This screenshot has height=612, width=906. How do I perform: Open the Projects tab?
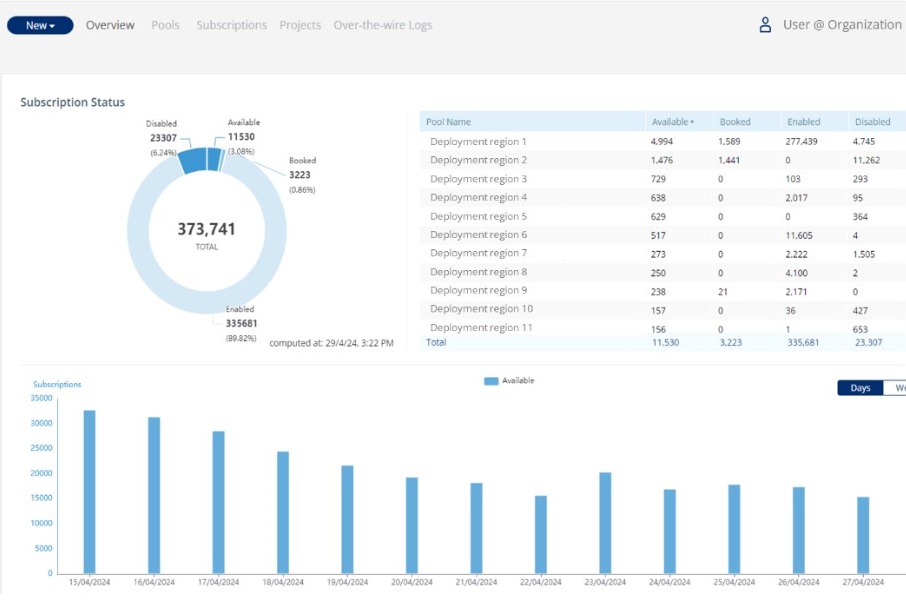[x=300, y=25]
